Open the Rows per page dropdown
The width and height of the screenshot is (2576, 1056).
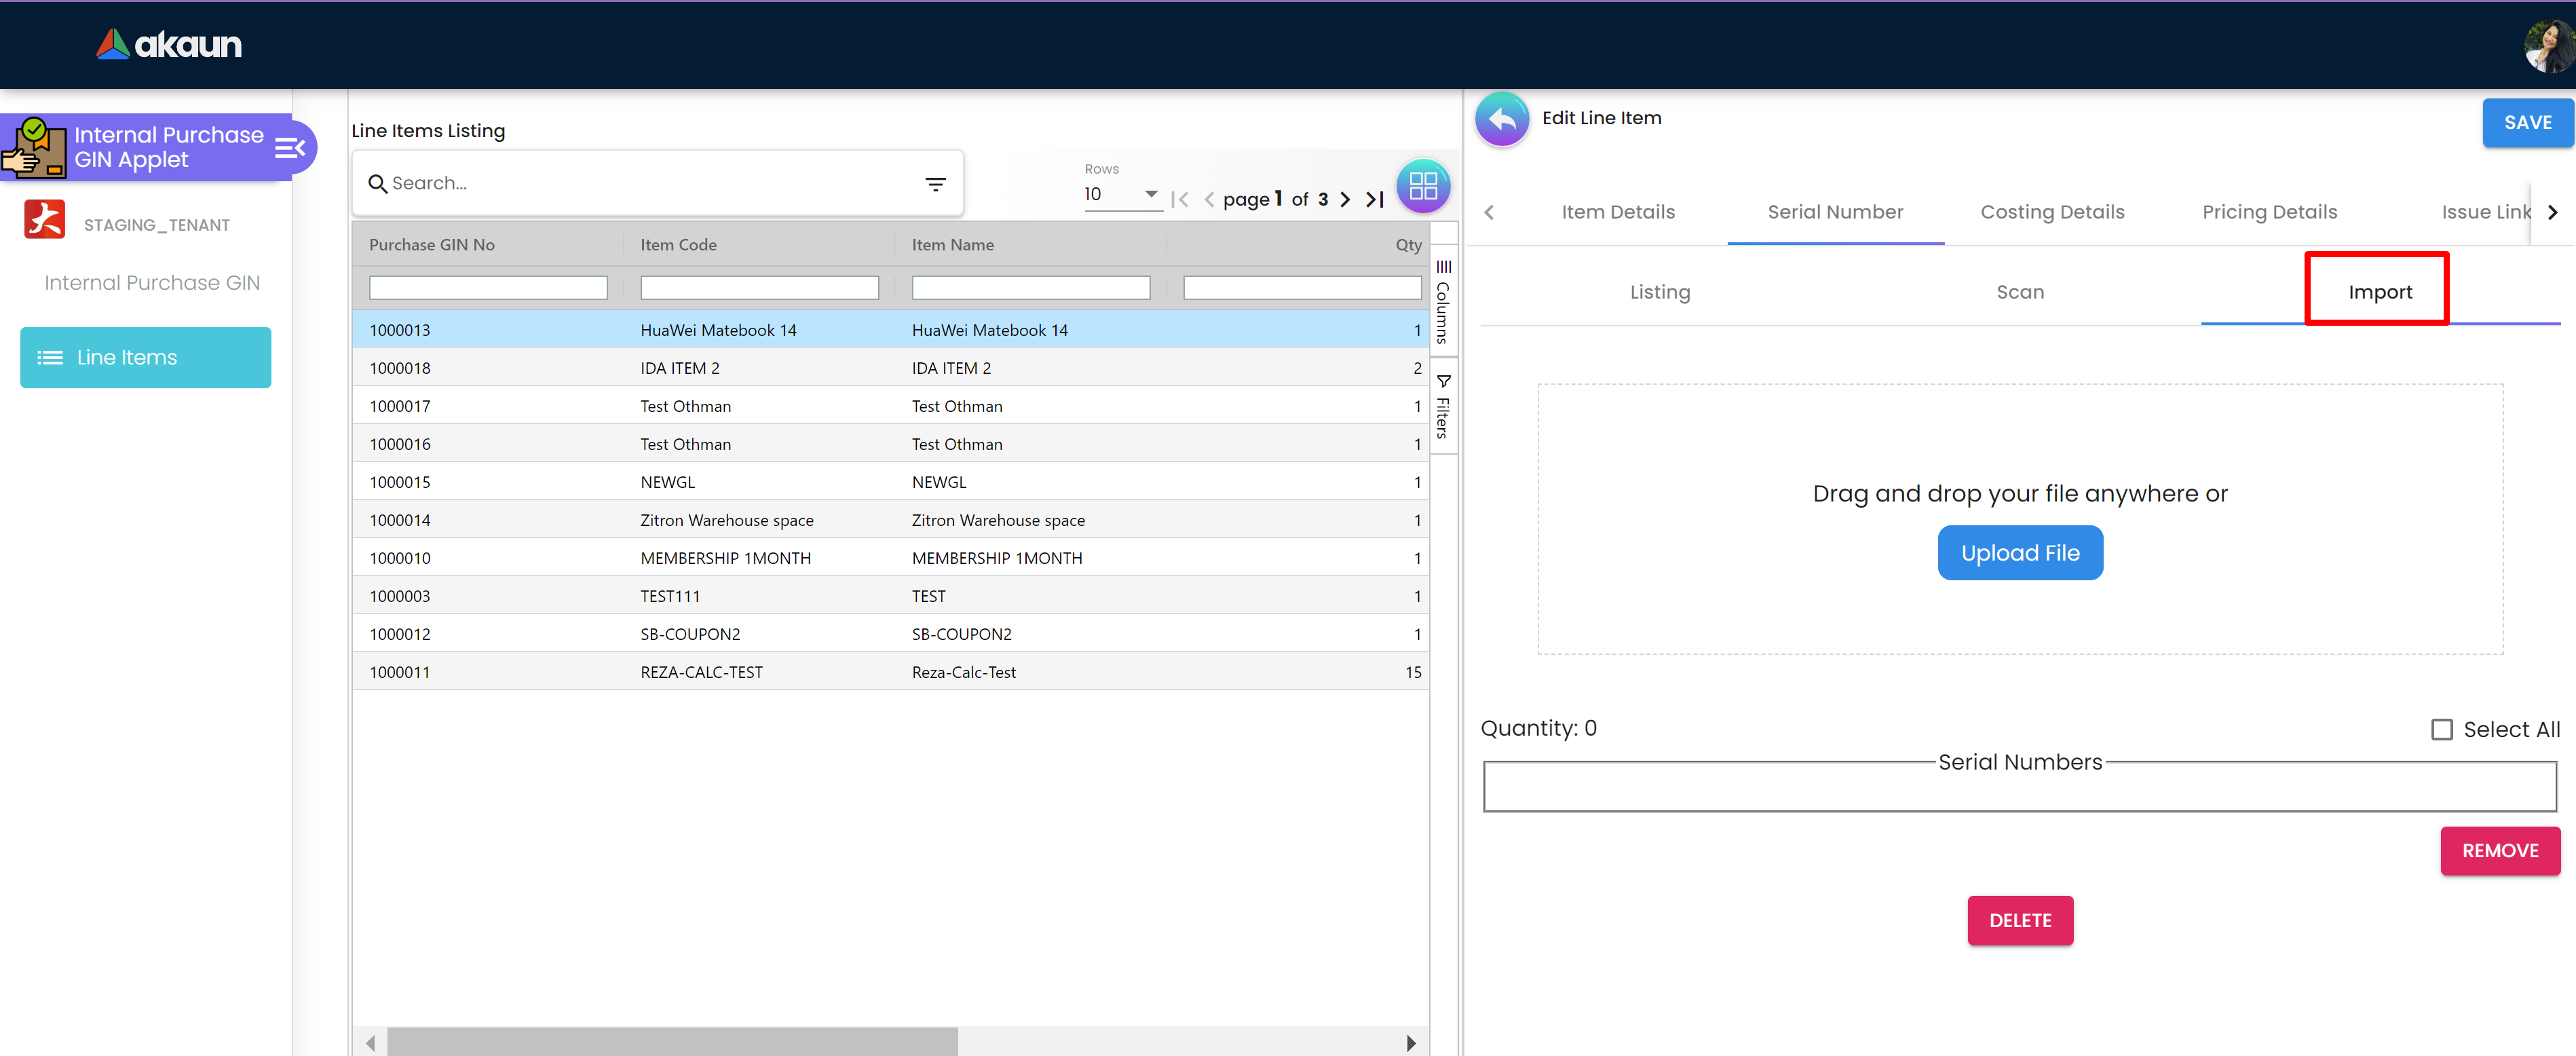click(x=1121, y=195)
